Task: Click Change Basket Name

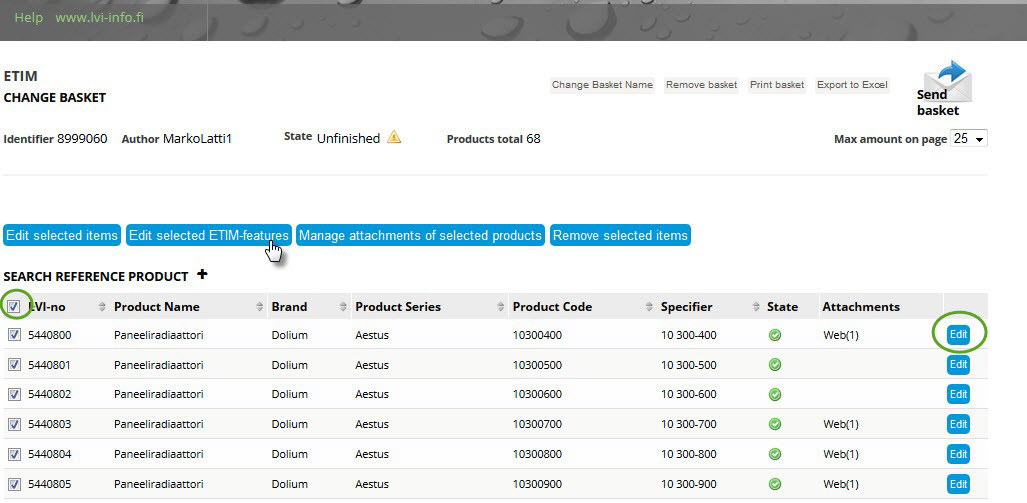Action: click(x=602, y=84)
